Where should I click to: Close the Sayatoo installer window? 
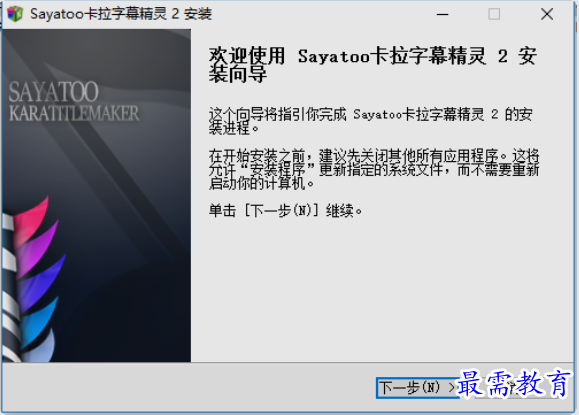tap(547, 14)
